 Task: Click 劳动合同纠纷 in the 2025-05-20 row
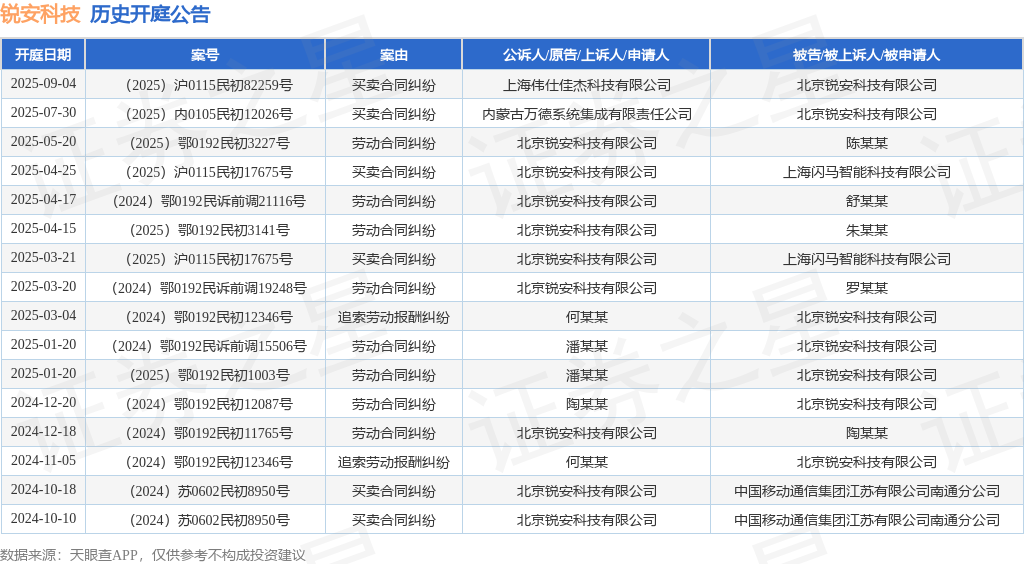(394, 143)
